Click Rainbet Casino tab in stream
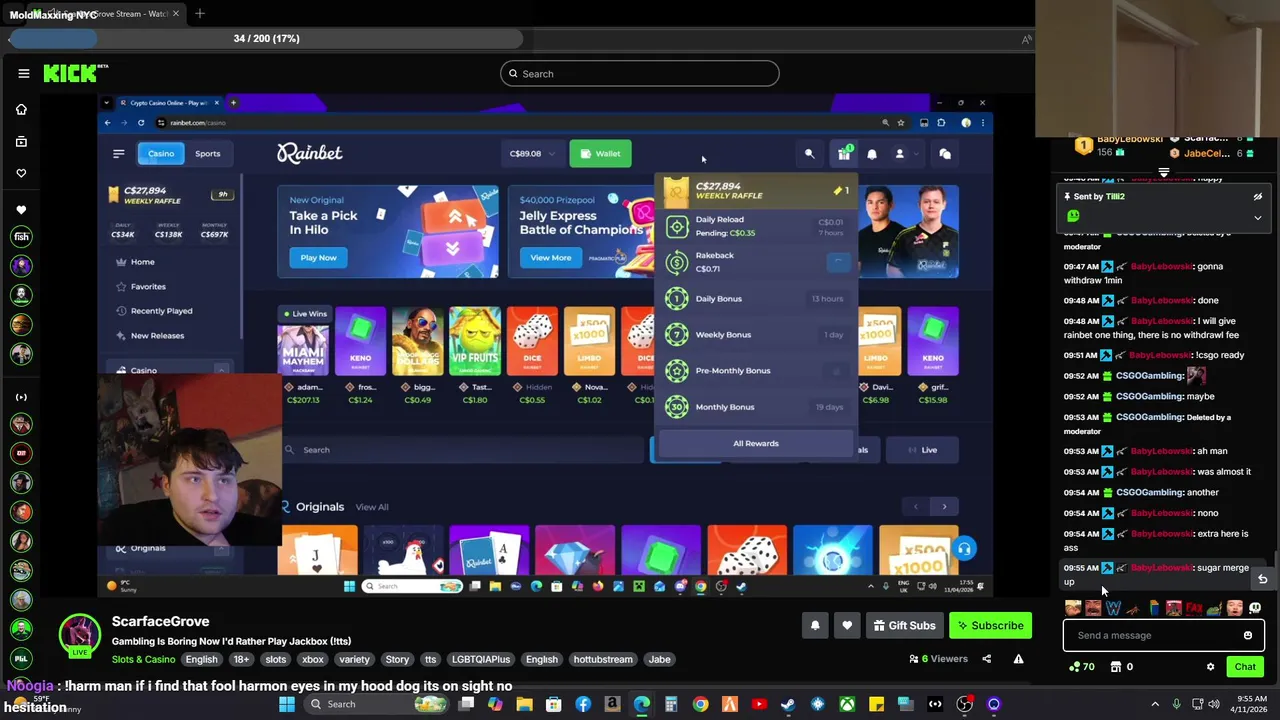Image resolution: width=1280 pixels, height=720 pixels. [161, 153]
